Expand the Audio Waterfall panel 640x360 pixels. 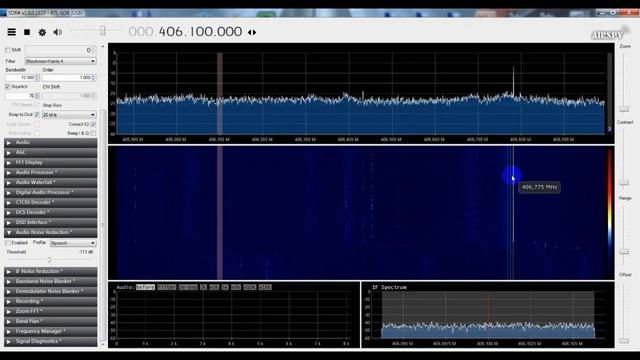pyautogui.click(x=51, y=182)
